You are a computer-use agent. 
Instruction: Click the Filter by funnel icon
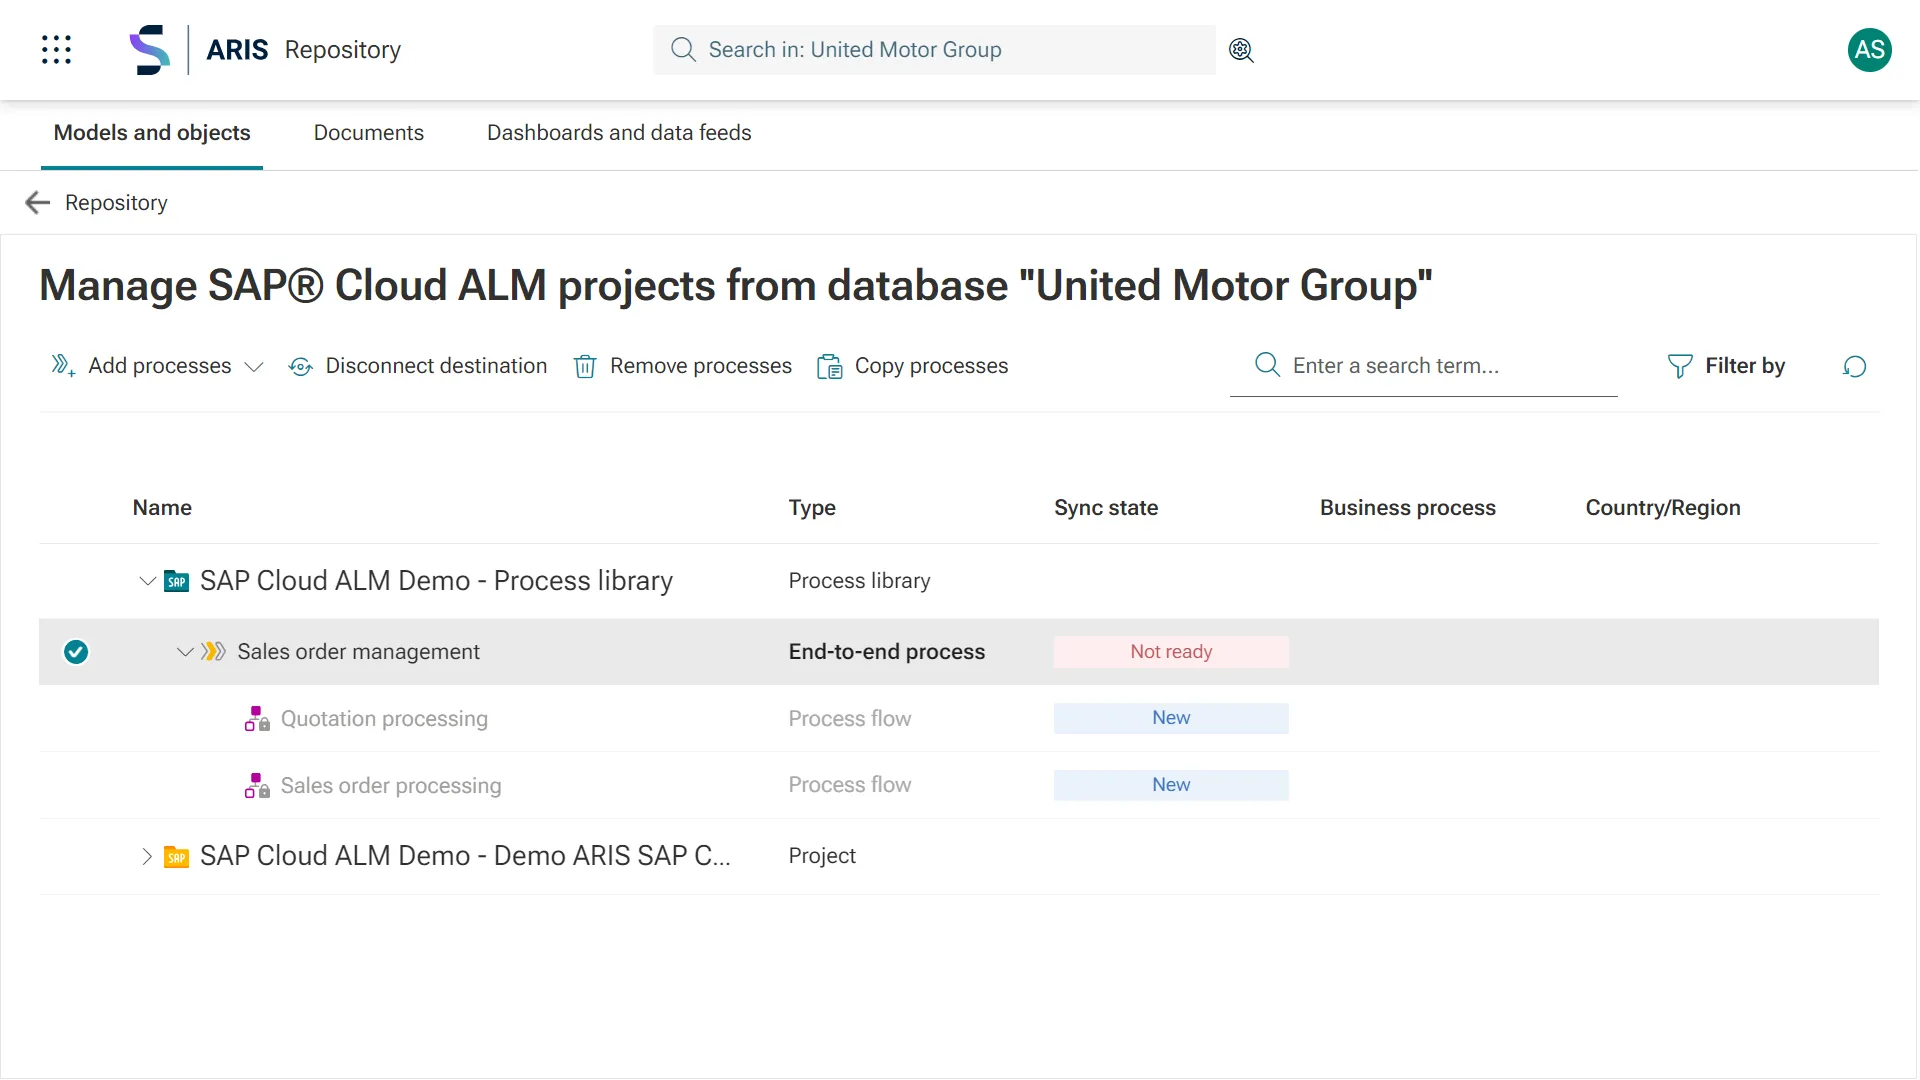click(x=1680, y=366)
